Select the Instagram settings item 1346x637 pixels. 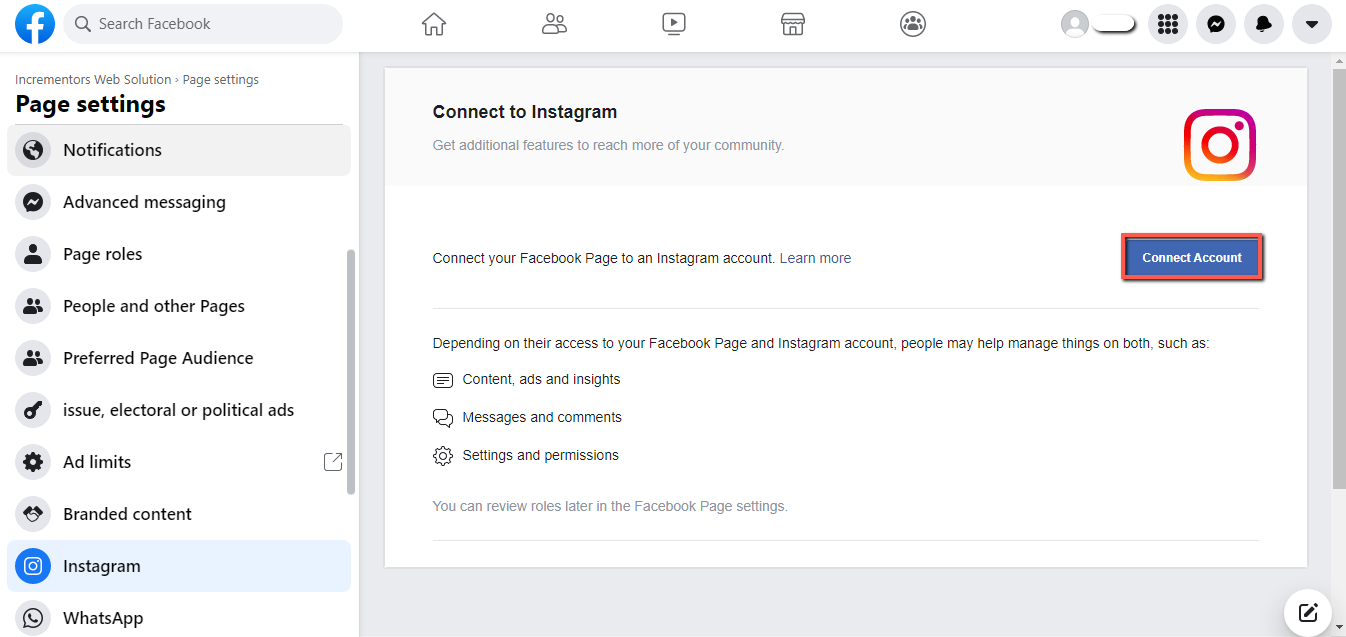(x=179, y=566)
